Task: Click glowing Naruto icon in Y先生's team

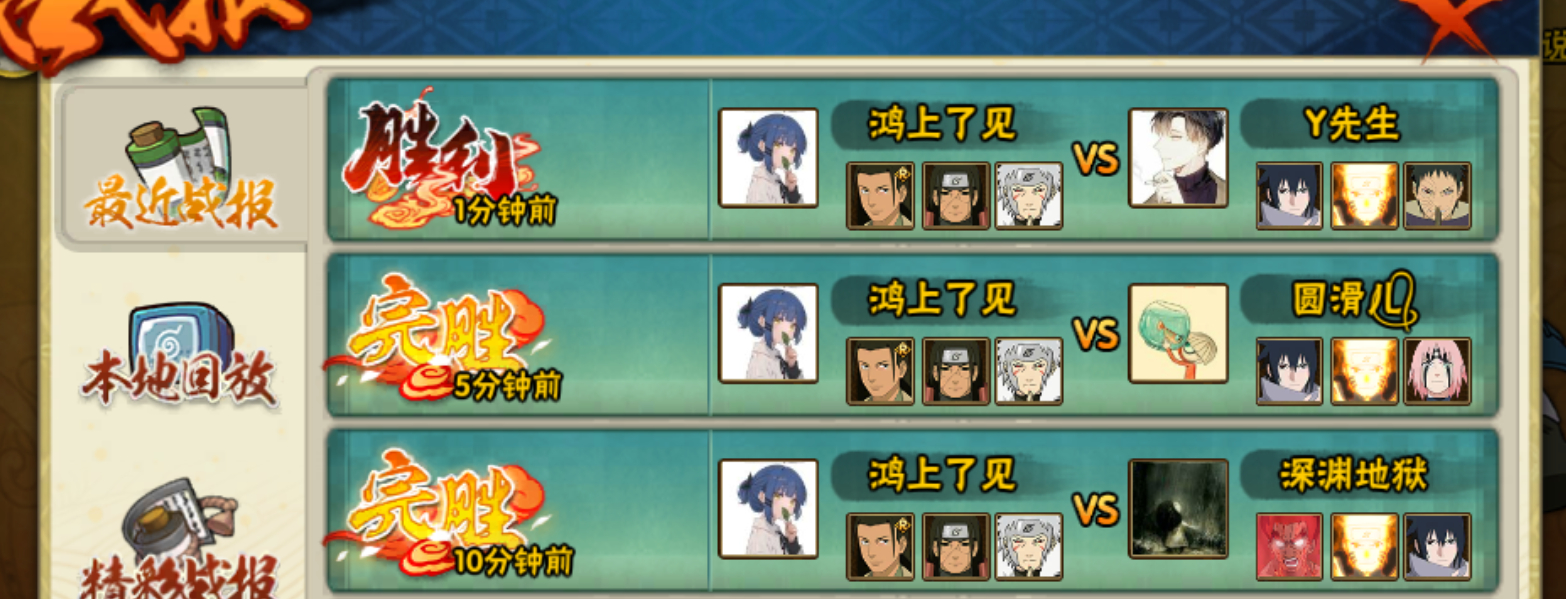Action: click(1364, 196)
